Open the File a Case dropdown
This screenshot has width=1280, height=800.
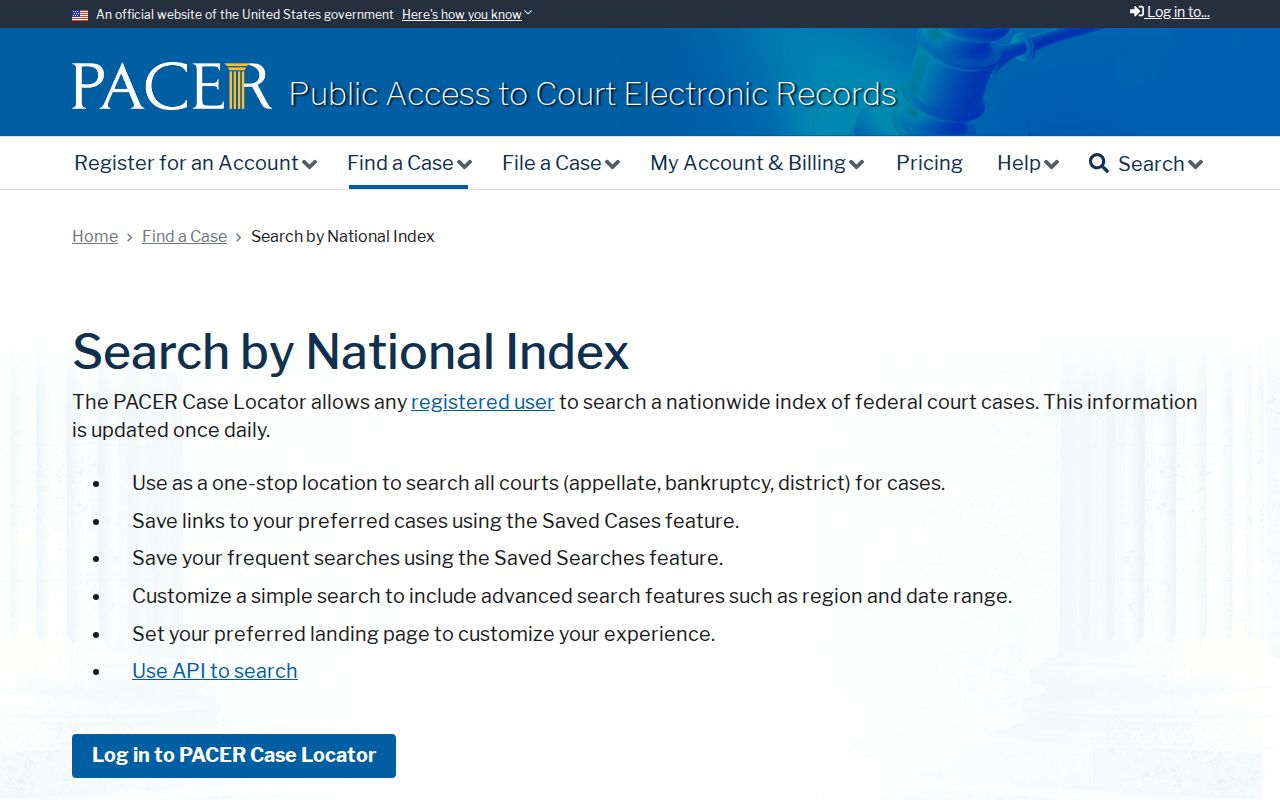pos(561,163)
